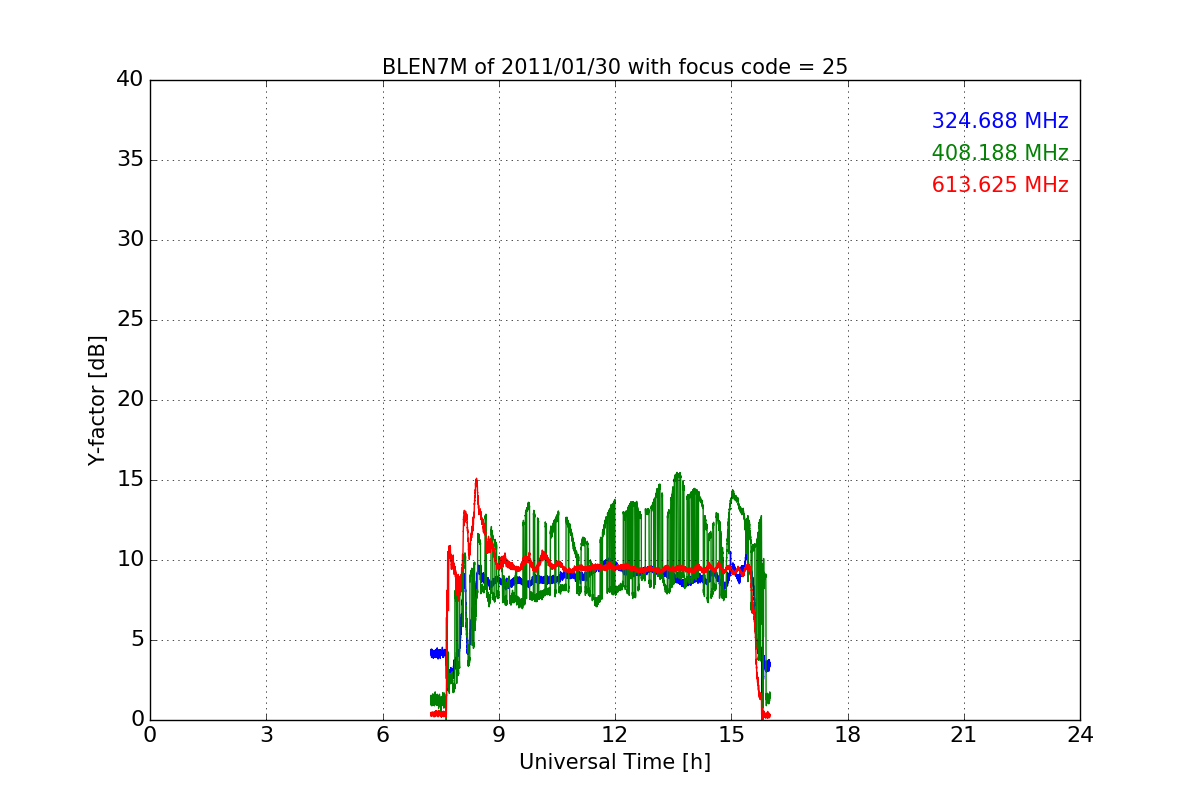Viewport: 1200px width, 800px height.
Task: Click the 'Y-factor [dB]' axis label
Action: pos(97,400)
